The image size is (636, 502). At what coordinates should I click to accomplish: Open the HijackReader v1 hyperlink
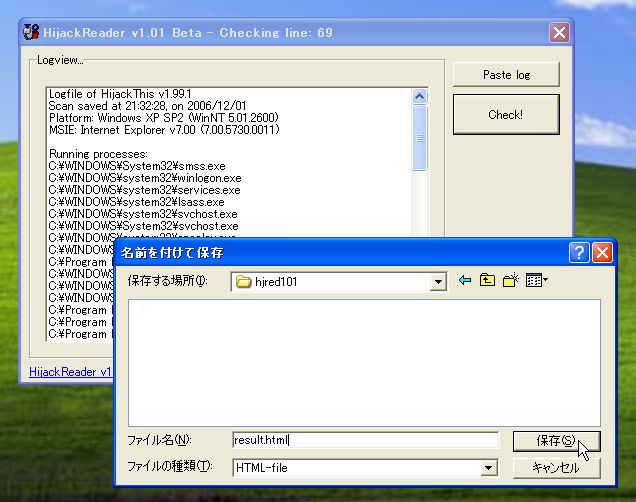click(70, 372)
